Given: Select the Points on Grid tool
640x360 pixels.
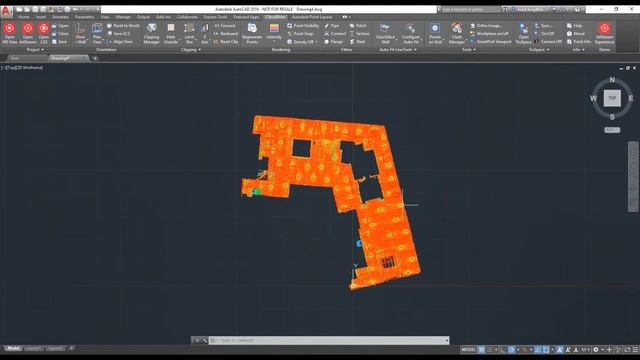Looking at the screenshot, I should click(435, 33).
